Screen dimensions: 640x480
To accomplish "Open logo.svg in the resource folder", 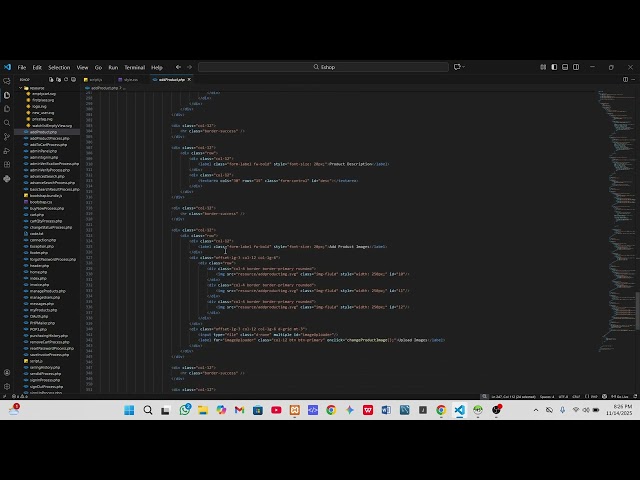I will tap(39, 107).
